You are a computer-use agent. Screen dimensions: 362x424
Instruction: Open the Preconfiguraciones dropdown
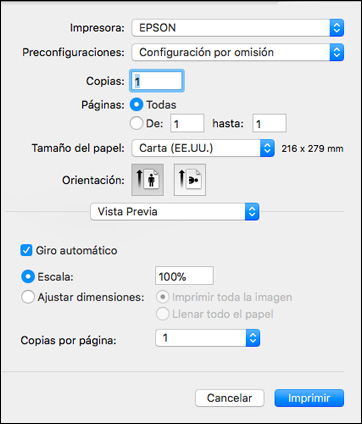[x=238, y=52]
